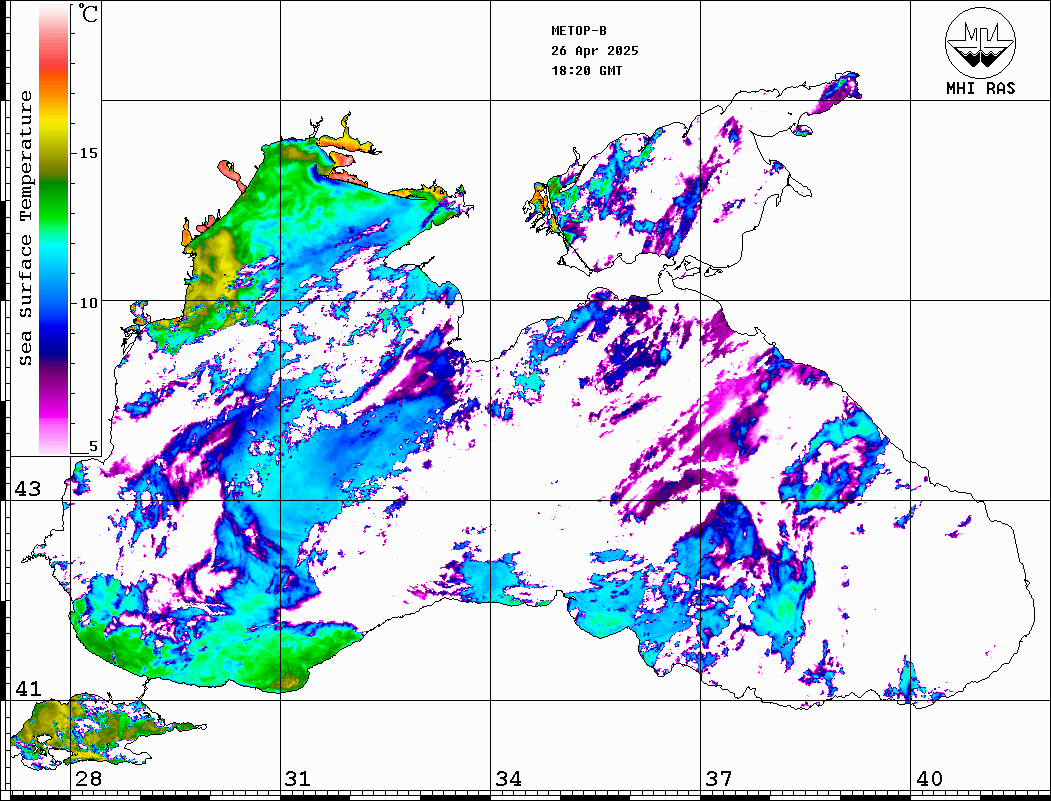Click the 10 degree legend value
Screen dimensions: 1051x801
pos(88,303)
